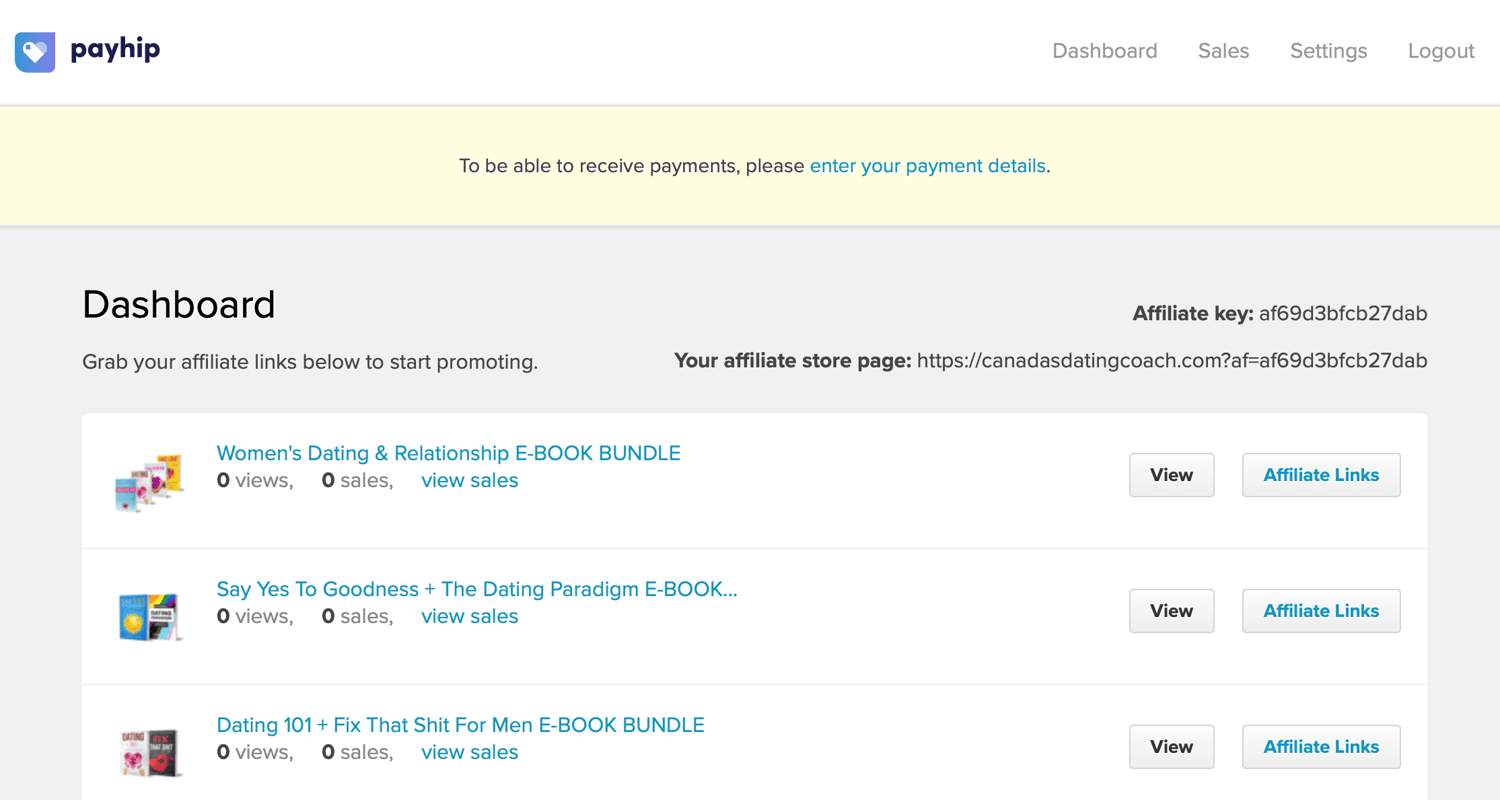Log out using the Logout link
Screen dimensions: 1500x800
[x=1441, y=51]
